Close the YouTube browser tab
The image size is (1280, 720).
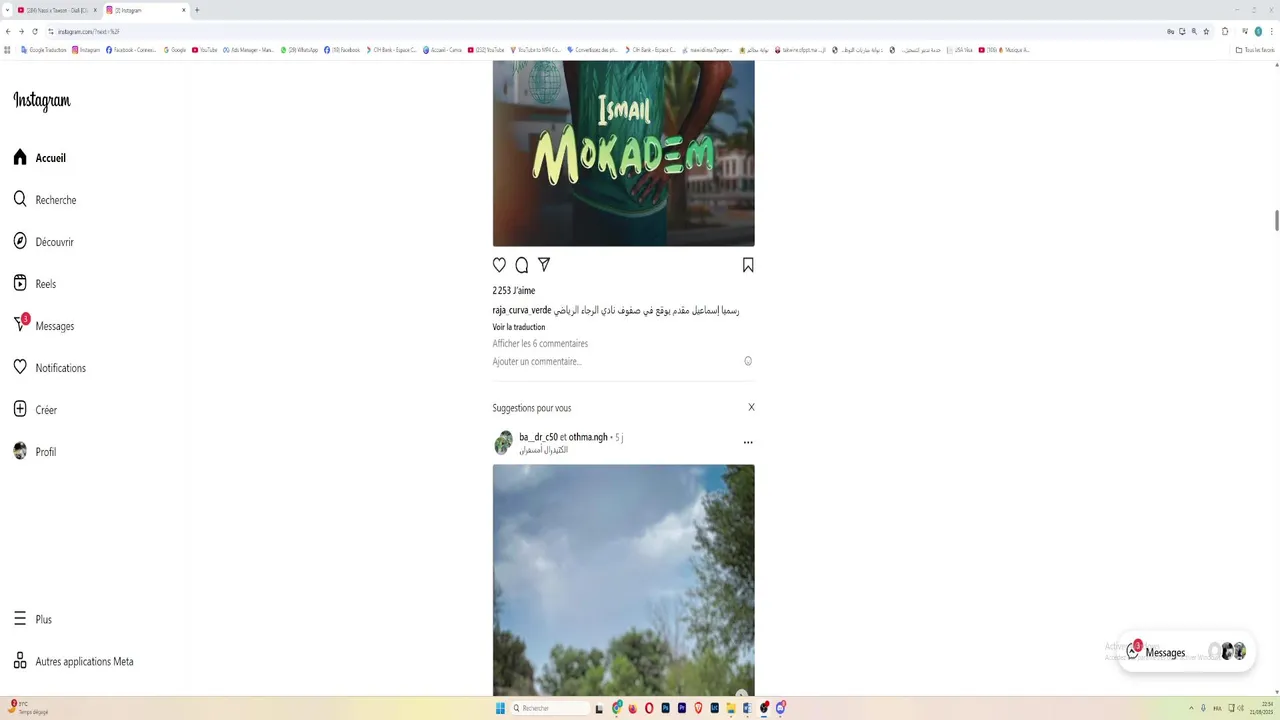95,10
